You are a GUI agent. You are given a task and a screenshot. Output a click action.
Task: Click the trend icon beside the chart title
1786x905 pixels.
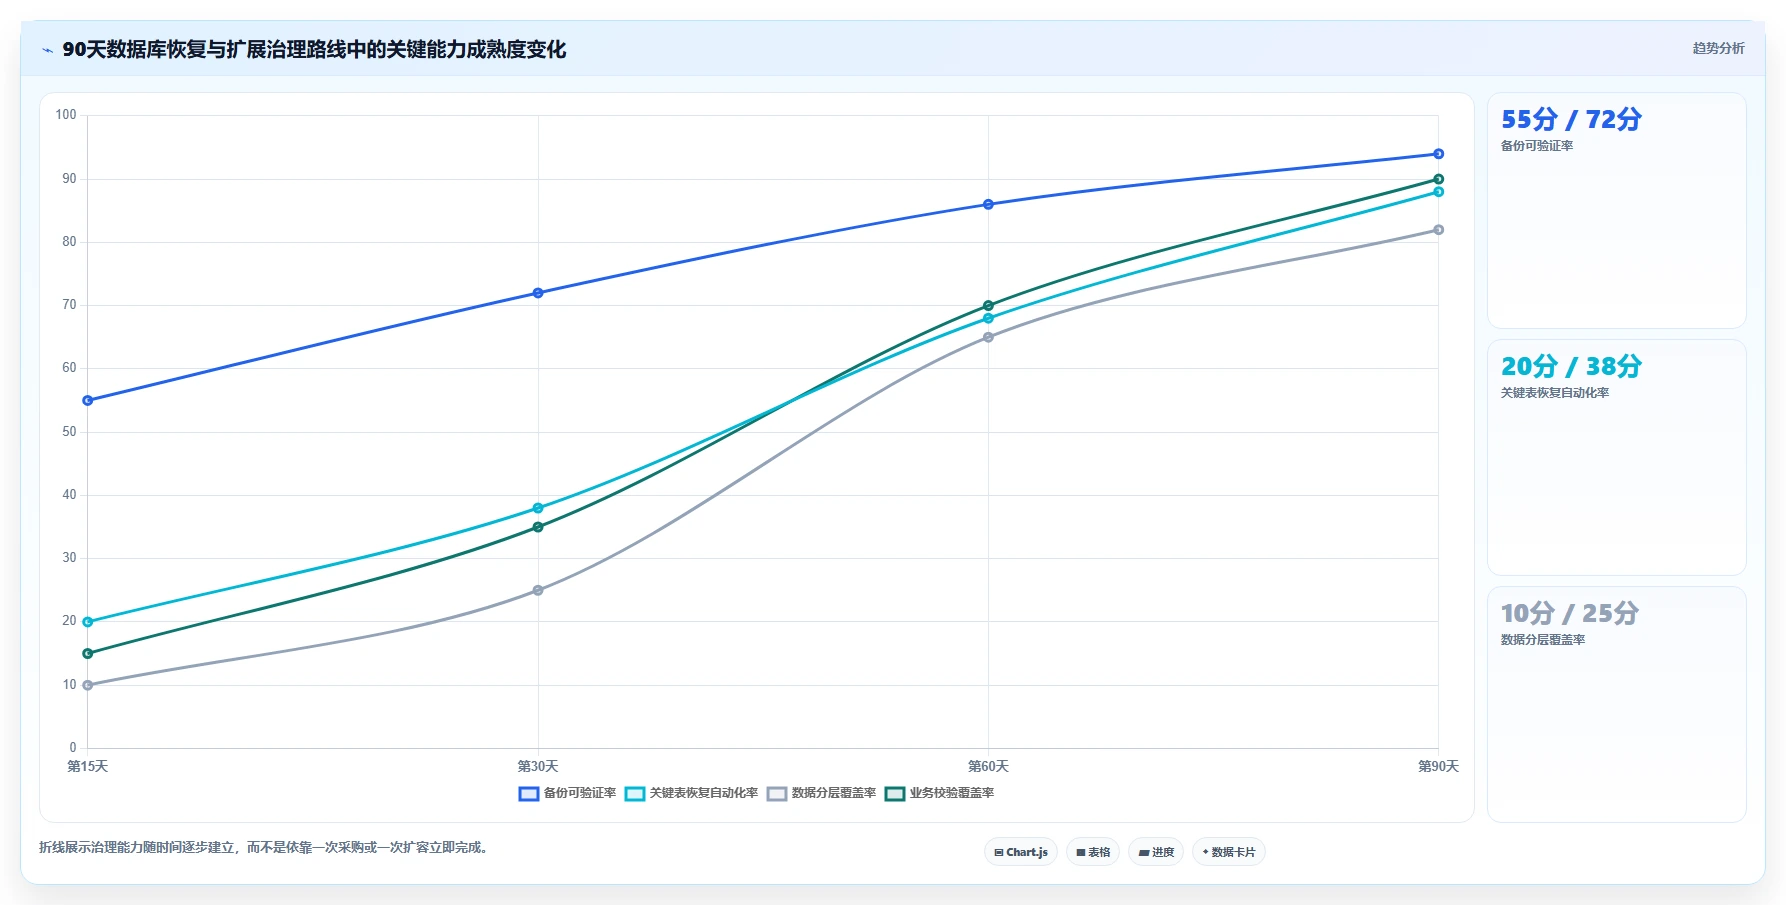[x=47, y=50]
